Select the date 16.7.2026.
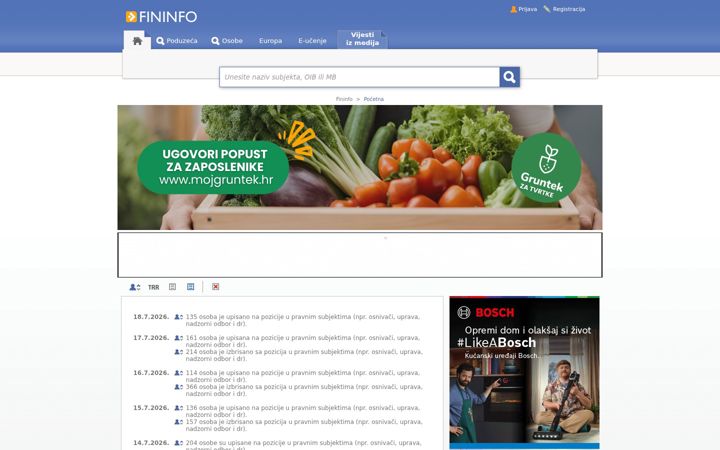Screen dimensions: 720x450 pyautogui.click(x=151, y=373)
